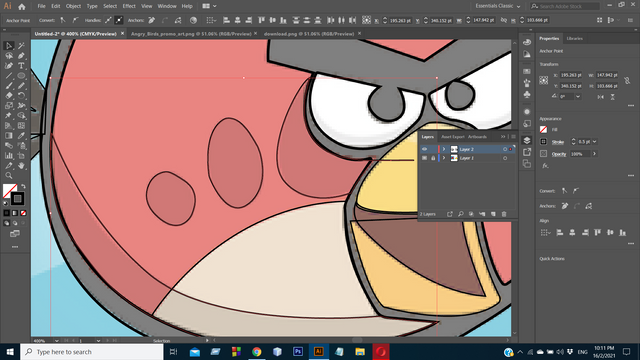Toggle lock on Layer 1
640x360 pixels.
click(x=433, y=158)
